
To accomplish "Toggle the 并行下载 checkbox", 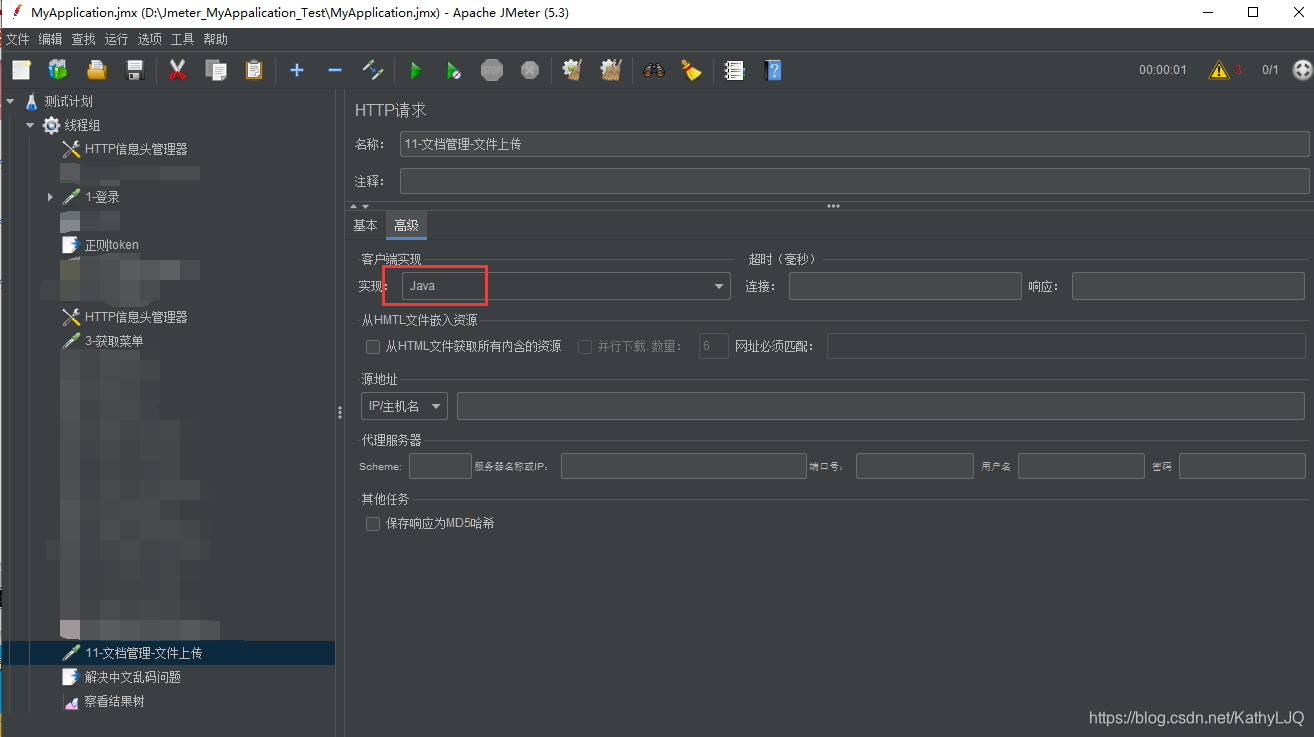I will pyautogui.click(x=585, y=346).
